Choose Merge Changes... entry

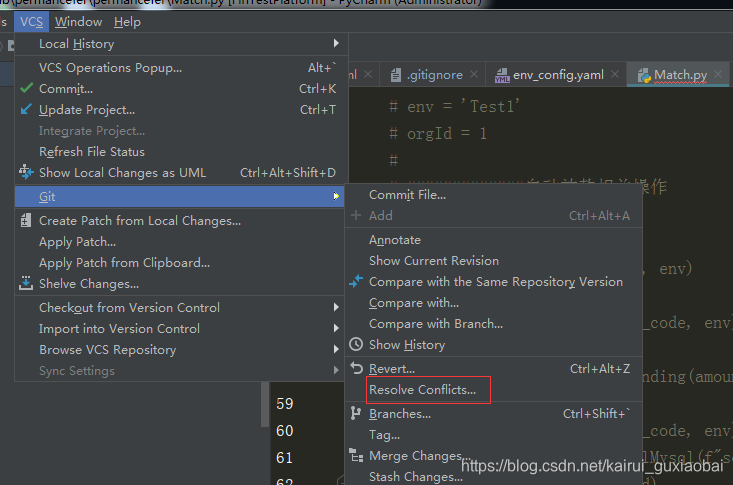[x=494, y=456]
